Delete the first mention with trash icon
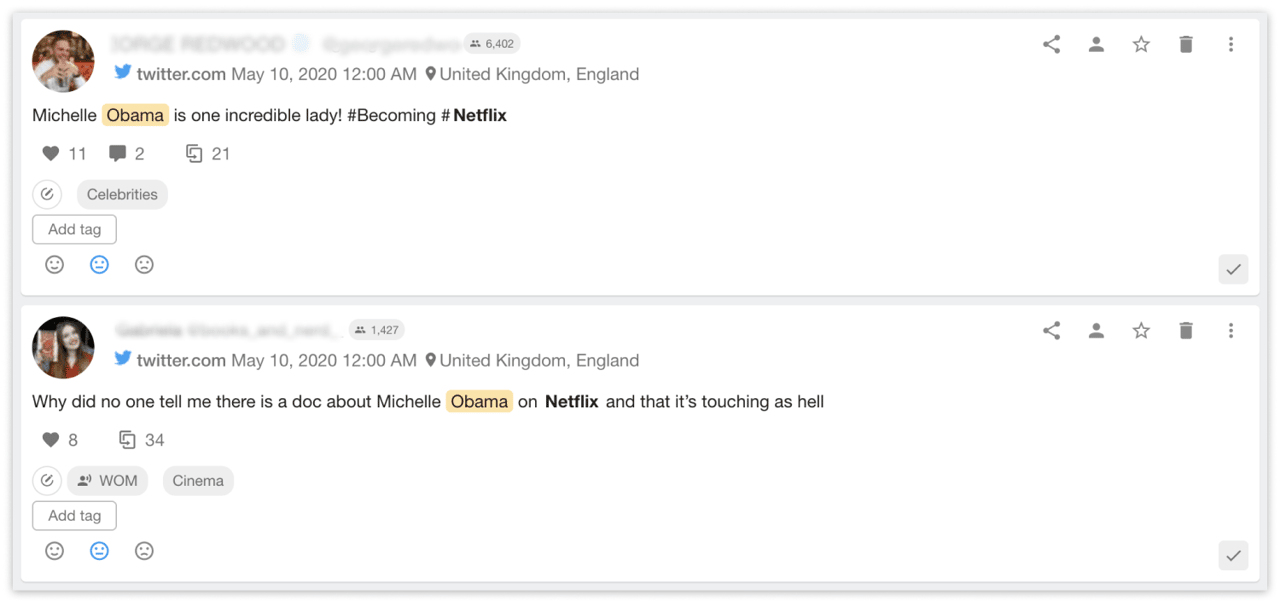1280x606 pixels. [1186, 44]
